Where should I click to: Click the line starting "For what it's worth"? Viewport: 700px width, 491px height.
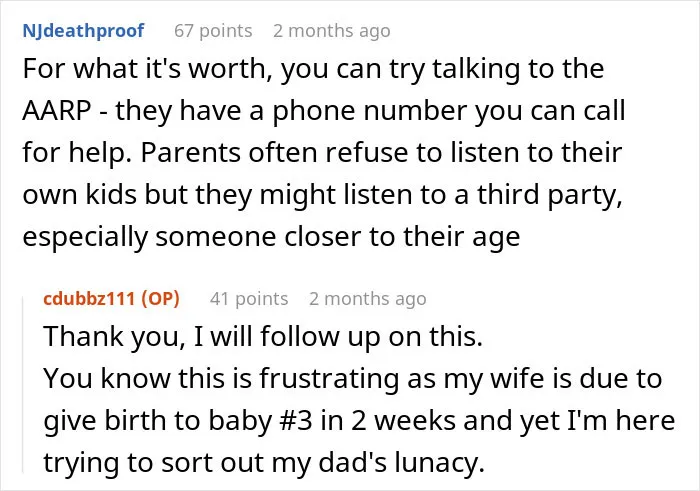coord(313,70)
